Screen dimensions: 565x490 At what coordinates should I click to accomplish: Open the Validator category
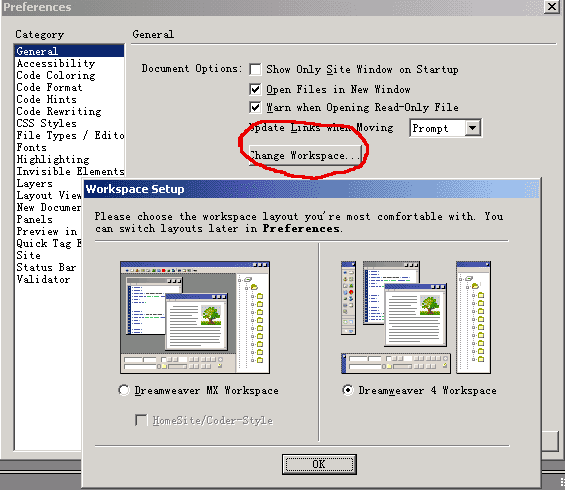click(x=43, y=279)
